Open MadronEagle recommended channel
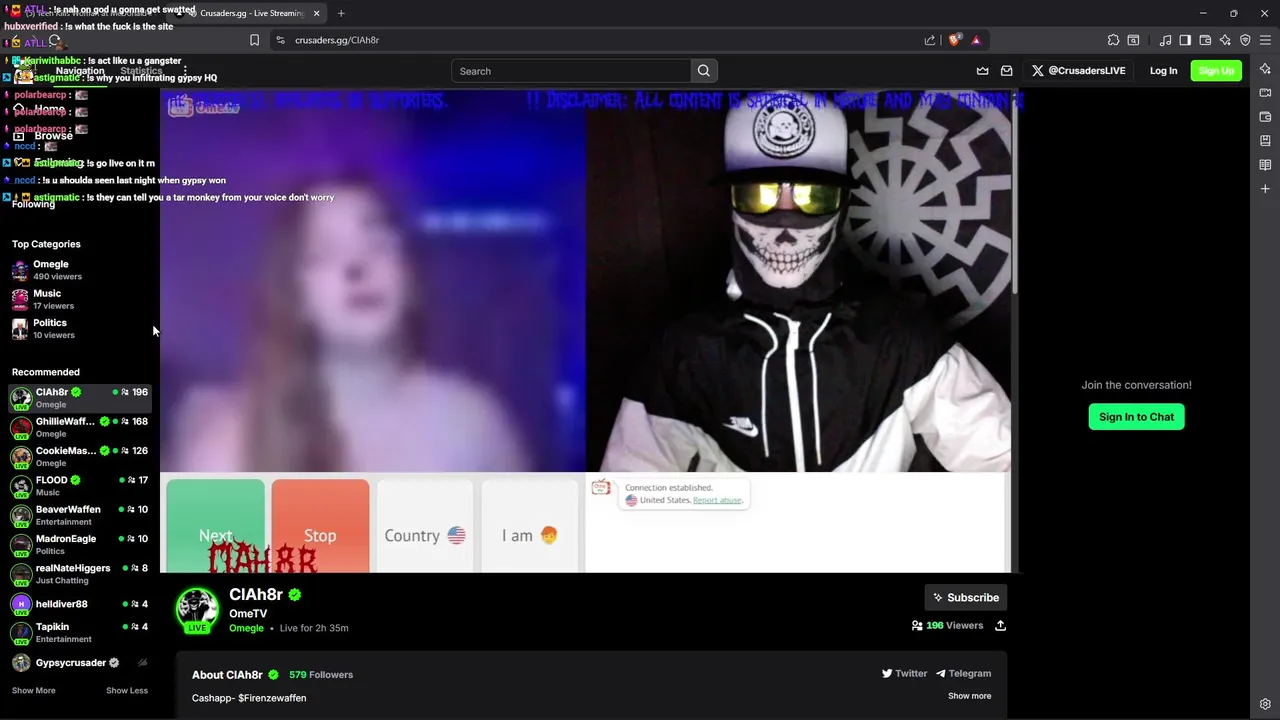The height and width of the screenshot is (720, 1280). [x=79, y=544]
